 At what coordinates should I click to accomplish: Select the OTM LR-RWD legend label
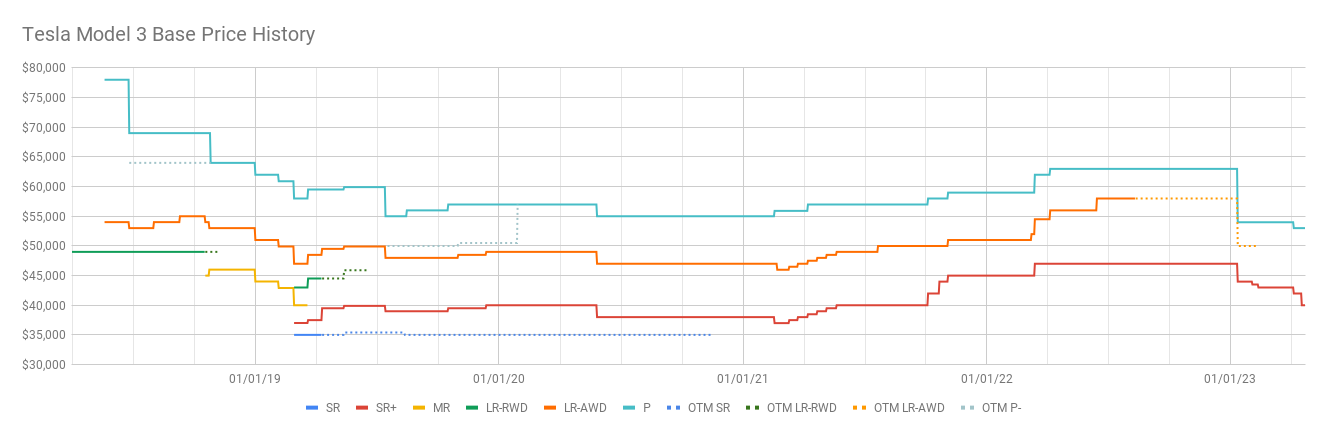(x=801, y=408)
